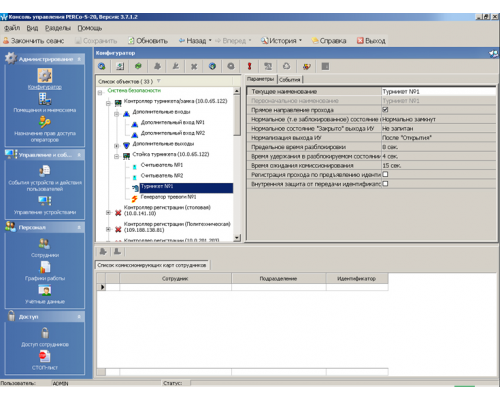This screenshot has height=400, width=500.
Task: Click the gray round disc toolbar icon
Action: coord(231,66)
